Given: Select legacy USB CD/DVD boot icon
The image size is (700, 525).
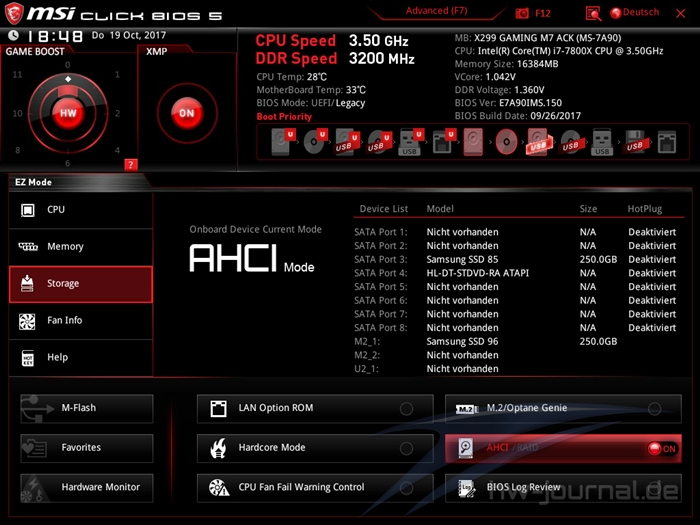Looking at the screenshot, I should pos(570,142).
